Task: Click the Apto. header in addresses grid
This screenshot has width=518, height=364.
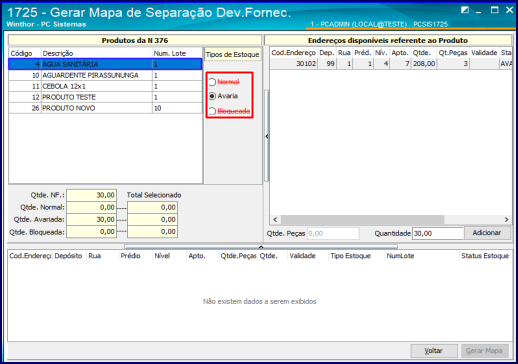Action: 400,53
